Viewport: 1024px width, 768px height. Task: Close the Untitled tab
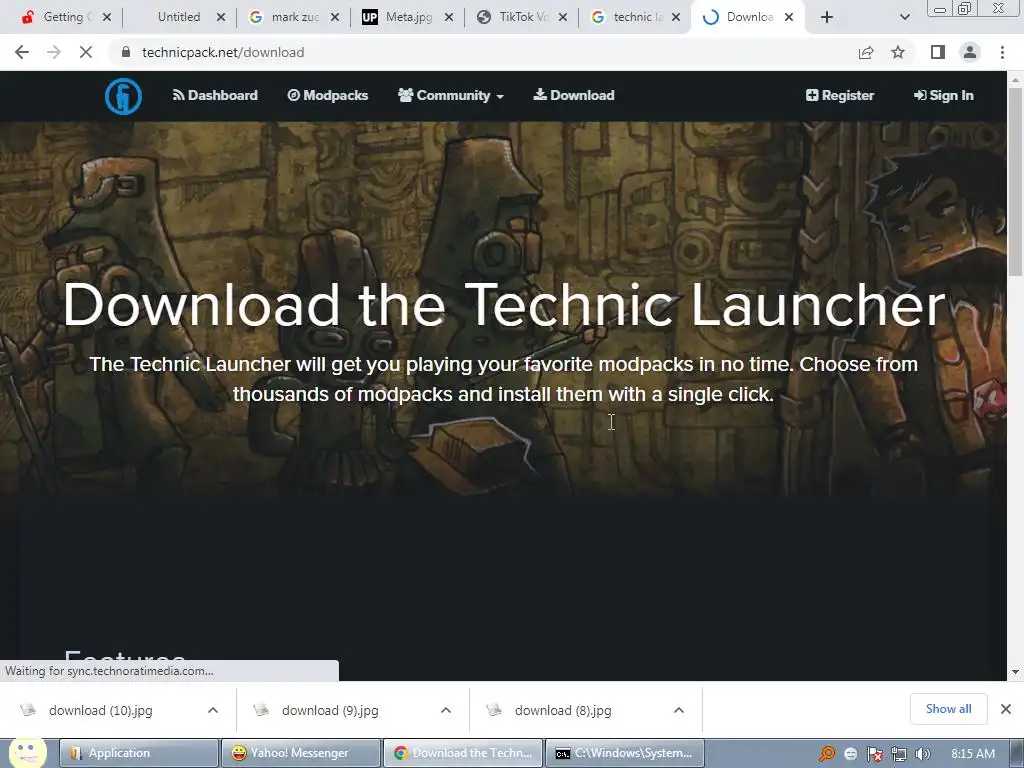click(221, 17)
